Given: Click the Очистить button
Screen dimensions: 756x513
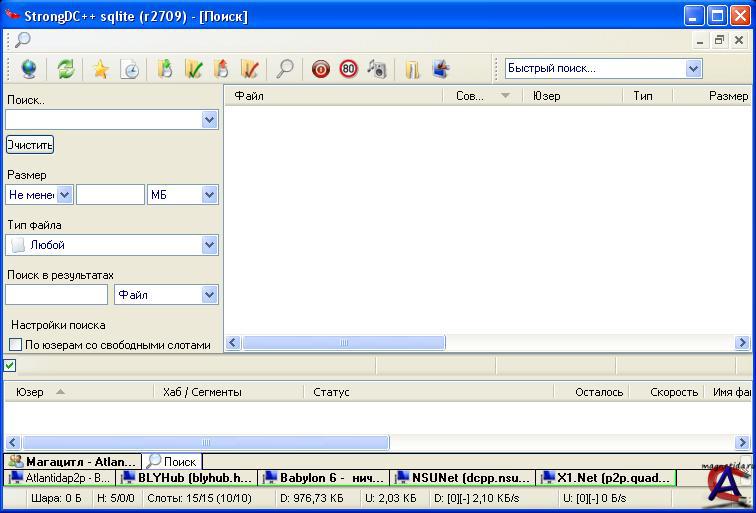Looking at the screenshot, I should click(x=30, y=145).
